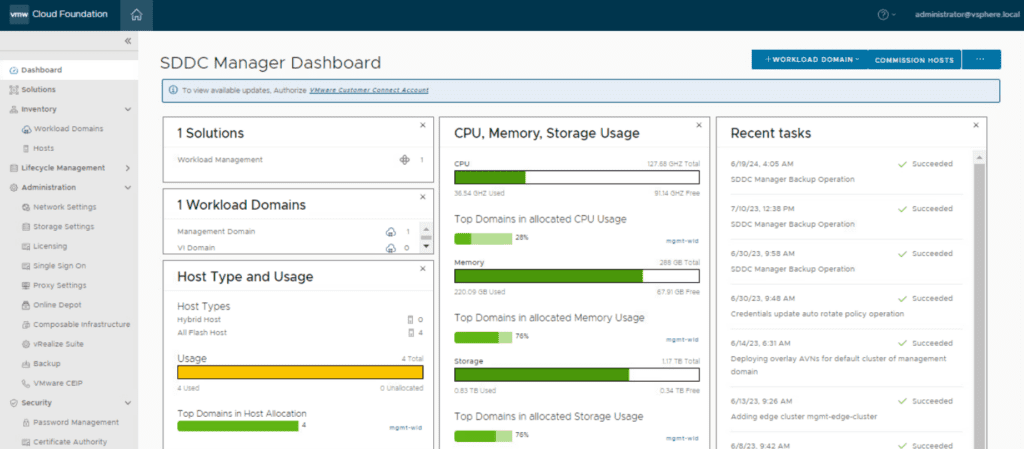Screen dimensions: 1024x449
Task: Click the All Flash Host icon
Action: click(411, 333)
